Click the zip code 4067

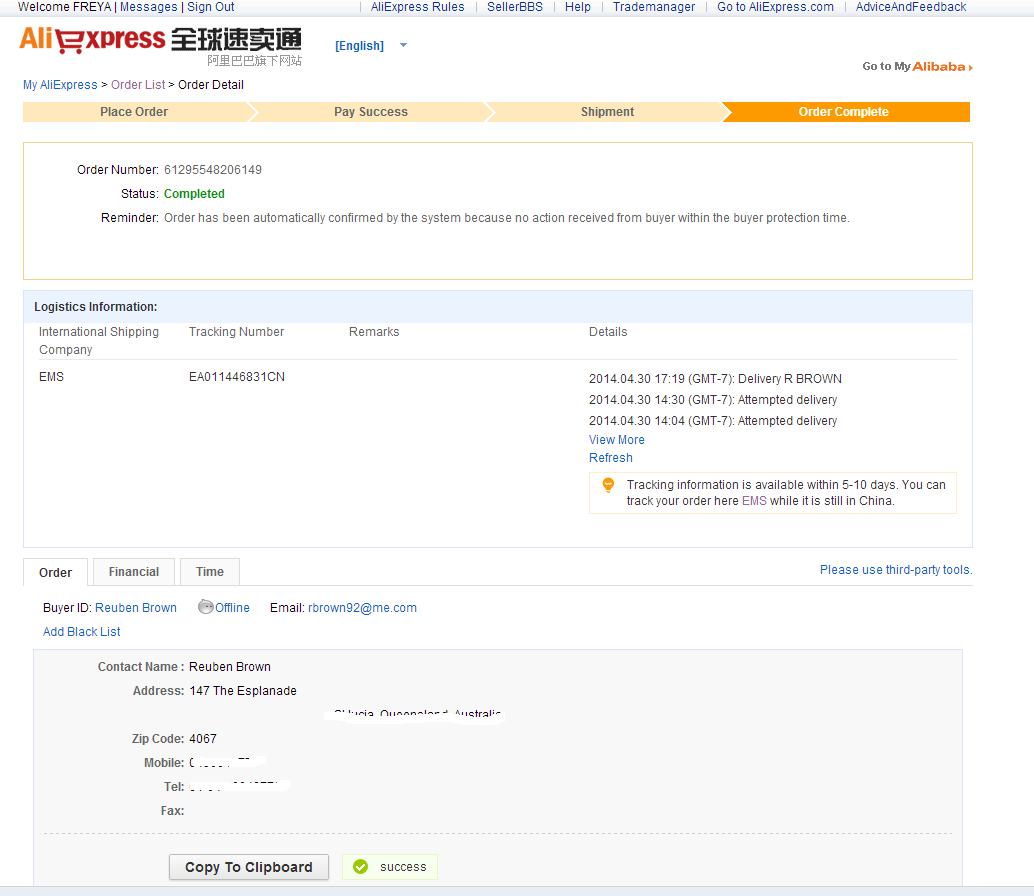[203, 739]
